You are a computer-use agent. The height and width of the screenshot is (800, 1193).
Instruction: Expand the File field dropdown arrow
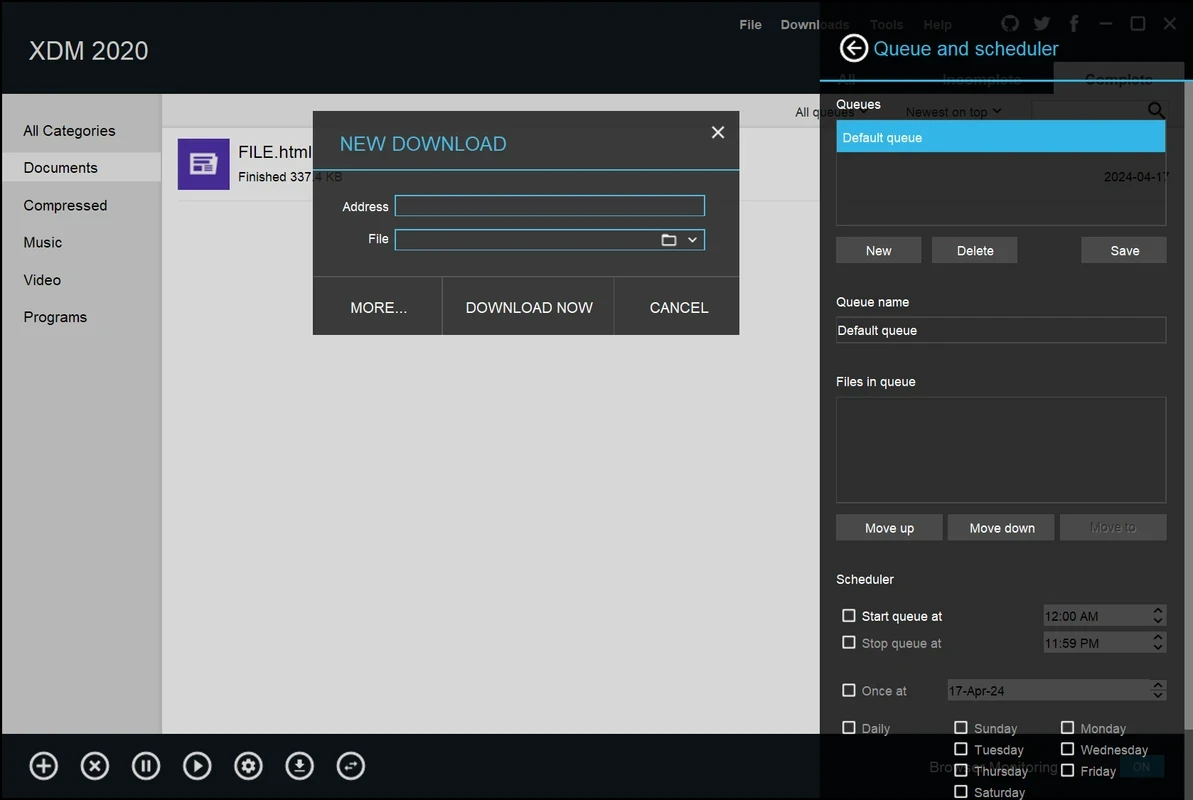692,240
